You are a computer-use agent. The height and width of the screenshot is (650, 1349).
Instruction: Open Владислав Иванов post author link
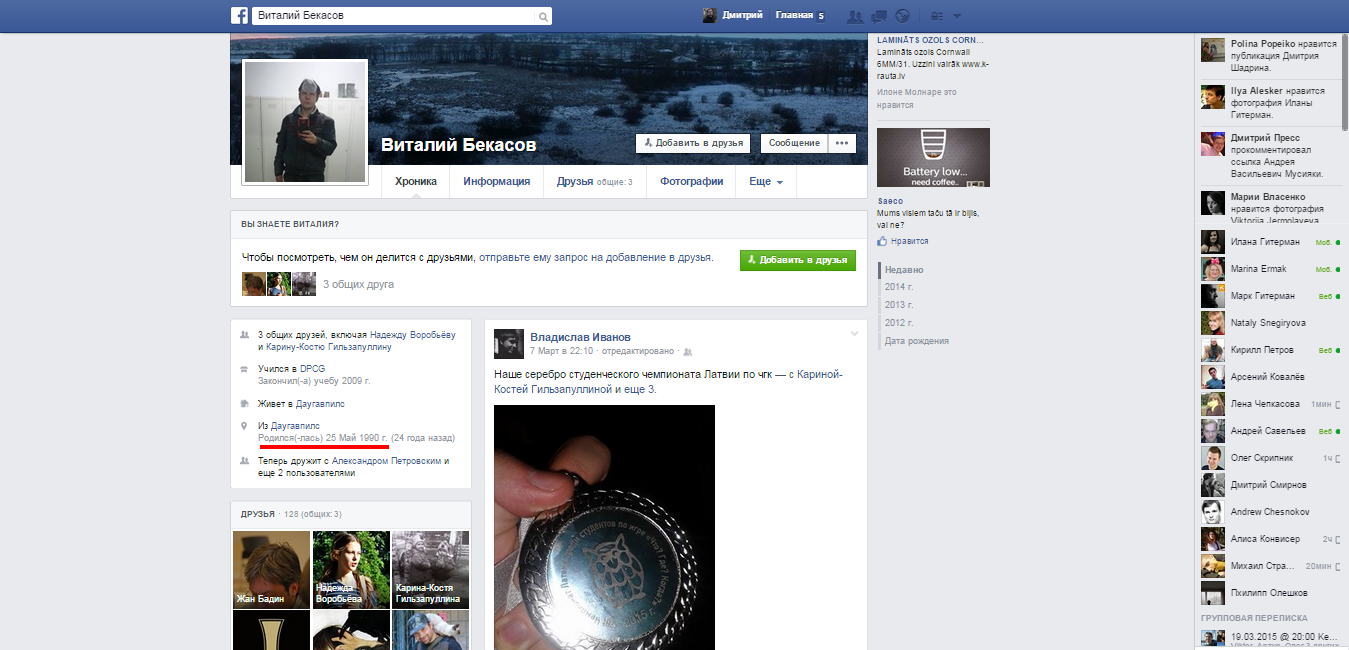[x=580, y=337]
